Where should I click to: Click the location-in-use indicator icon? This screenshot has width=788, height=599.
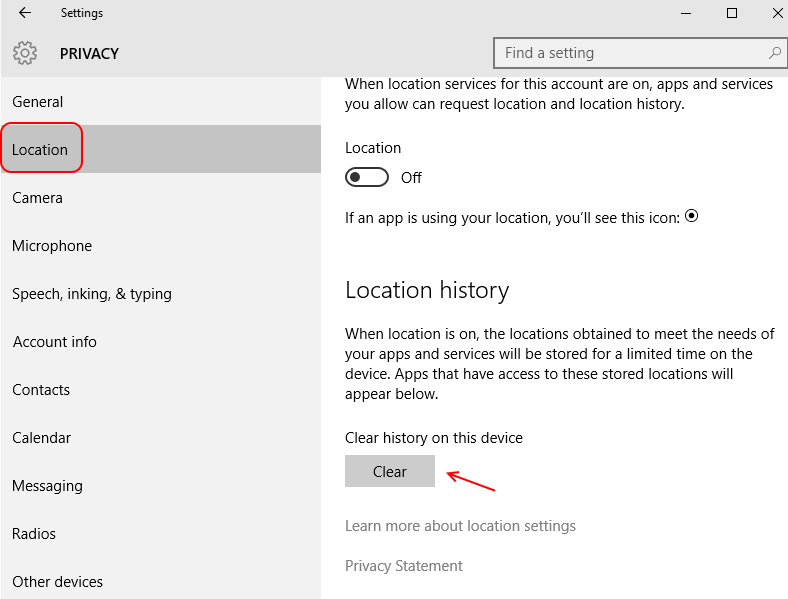click(x=692, y=216)
